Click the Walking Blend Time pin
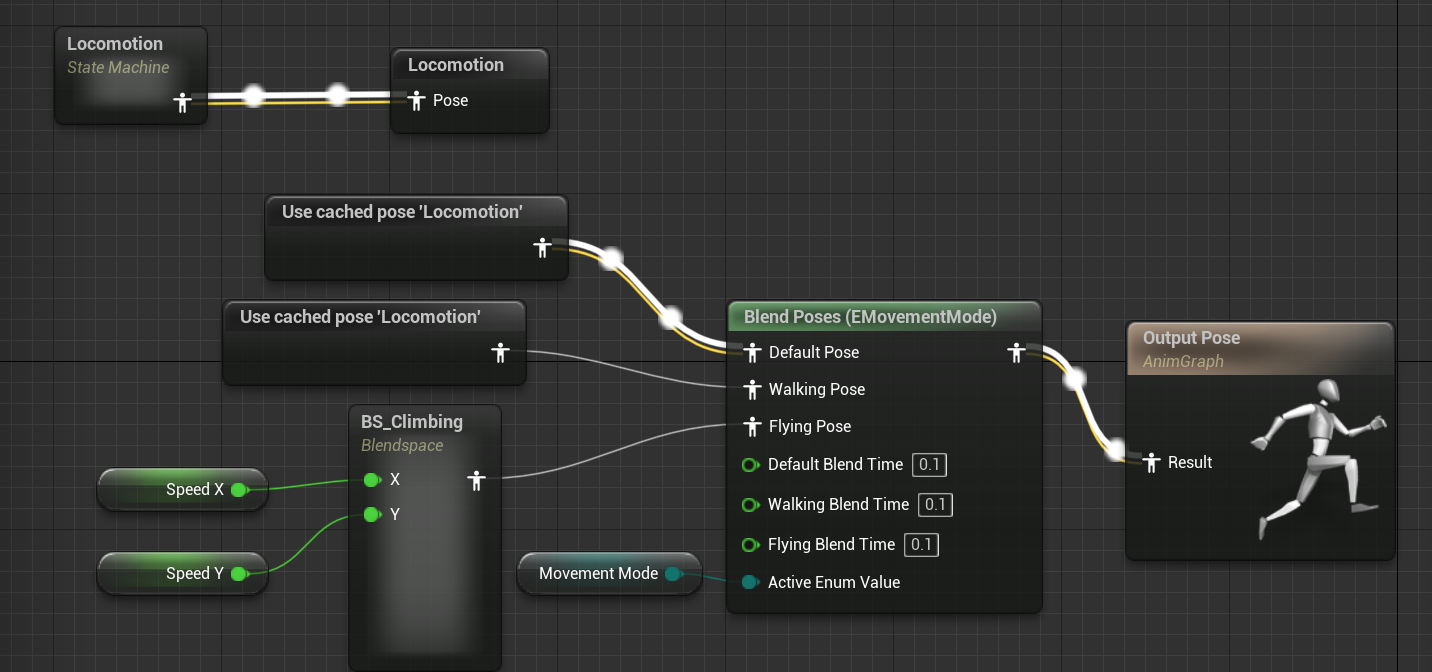Viewport: 1432px width, 672px height. (x=750, y=505)
